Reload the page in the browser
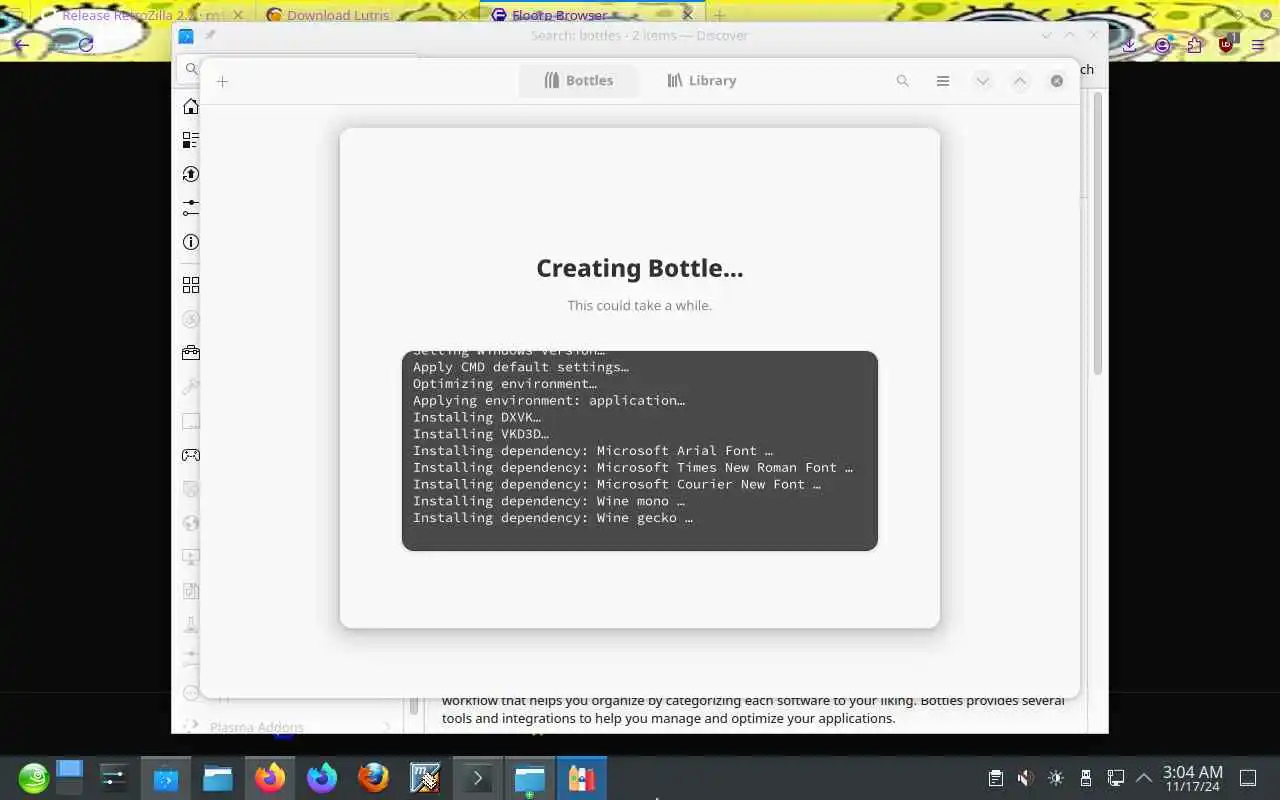Viewport: 1280px width, 800px height. click(x=86, y=45)
